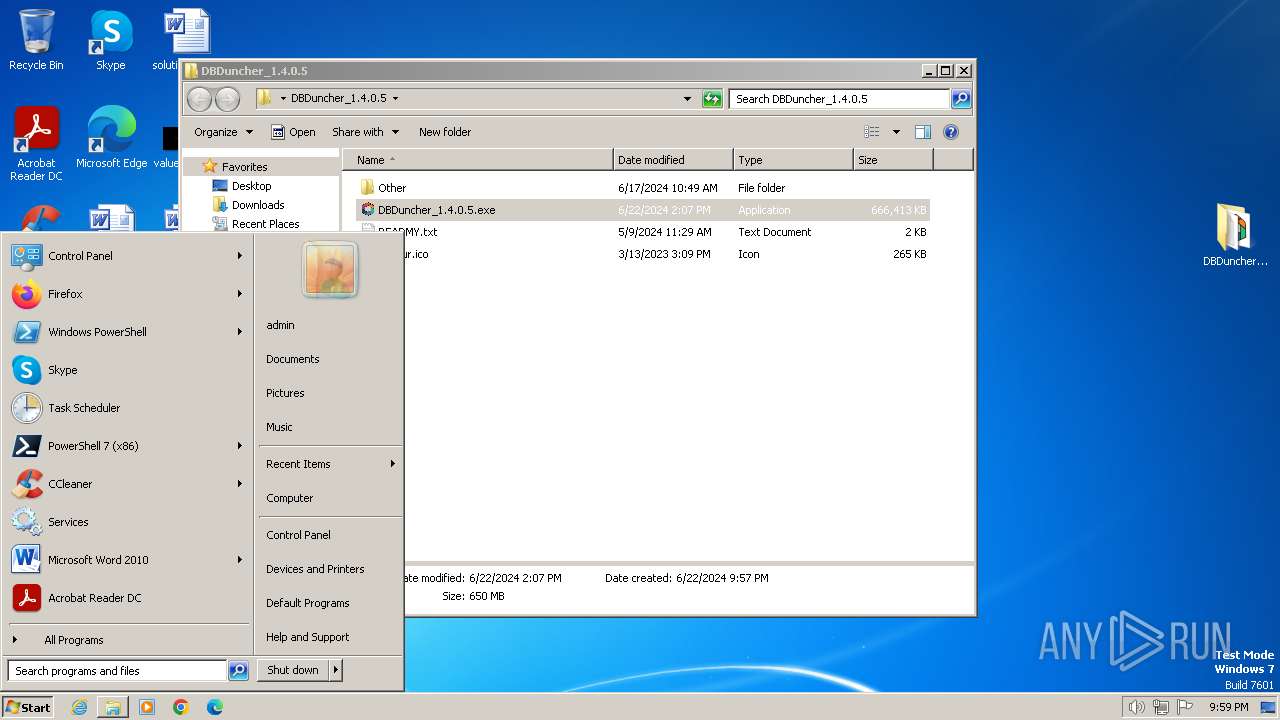
Task: Open the Share with menu
Action: 365,132
